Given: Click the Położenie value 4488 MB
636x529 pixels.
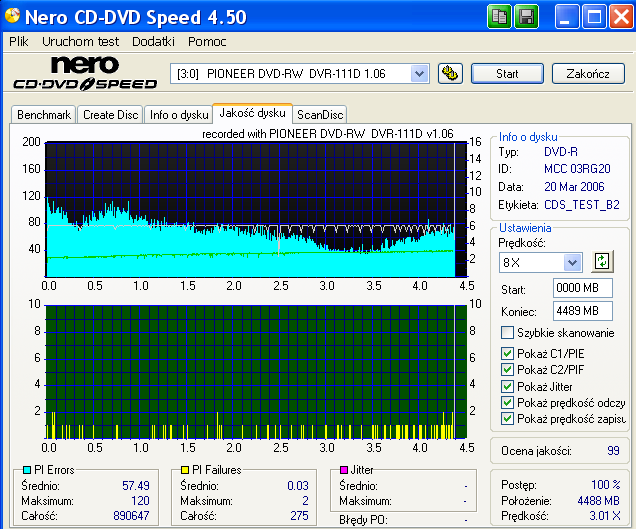Looking at the screenshot, I should (x=599, y=501).
